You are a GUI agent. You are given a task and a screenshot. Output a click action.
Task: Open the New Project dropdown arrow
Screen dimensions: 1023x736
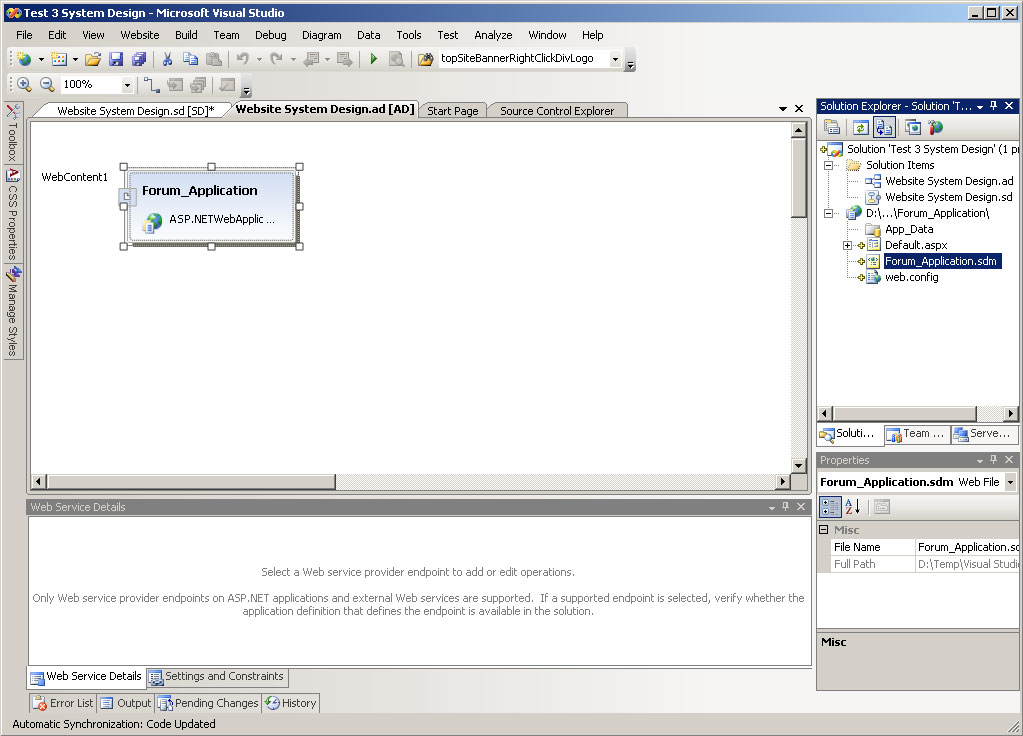point(41,59)
